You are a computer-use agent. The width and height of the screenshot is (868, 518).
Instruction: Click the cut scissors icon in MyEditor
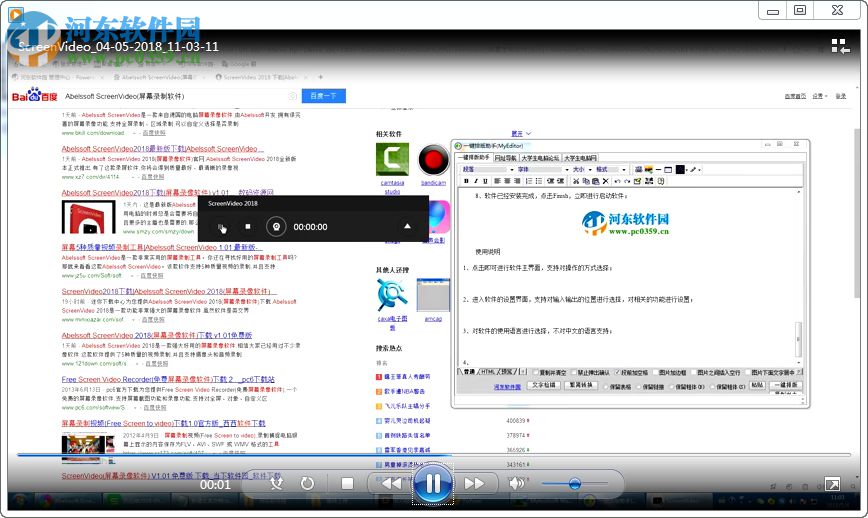pyautogui.click(x=576, y=181)
